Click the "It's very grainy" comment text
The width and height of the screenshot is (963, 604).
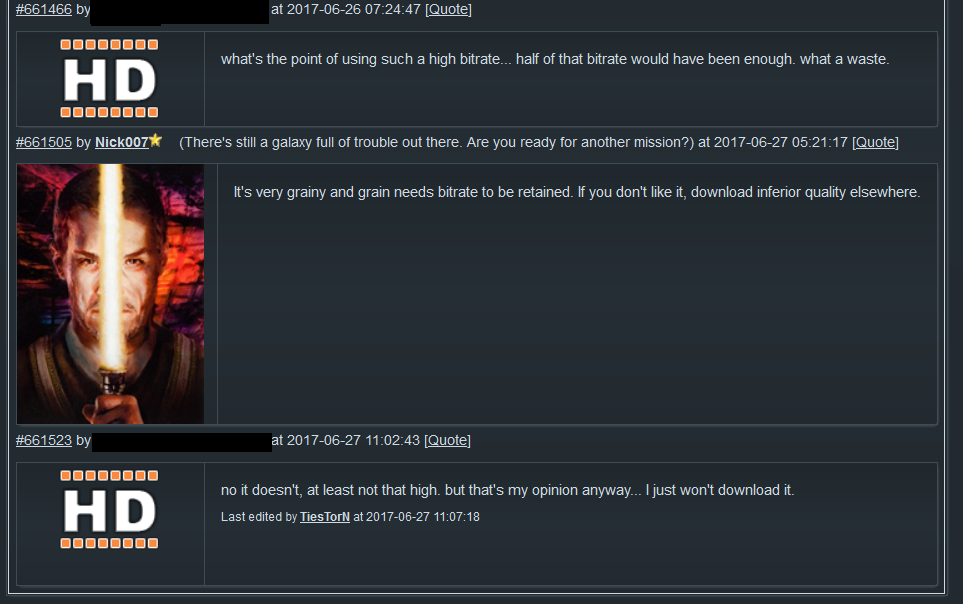(577, 192)
